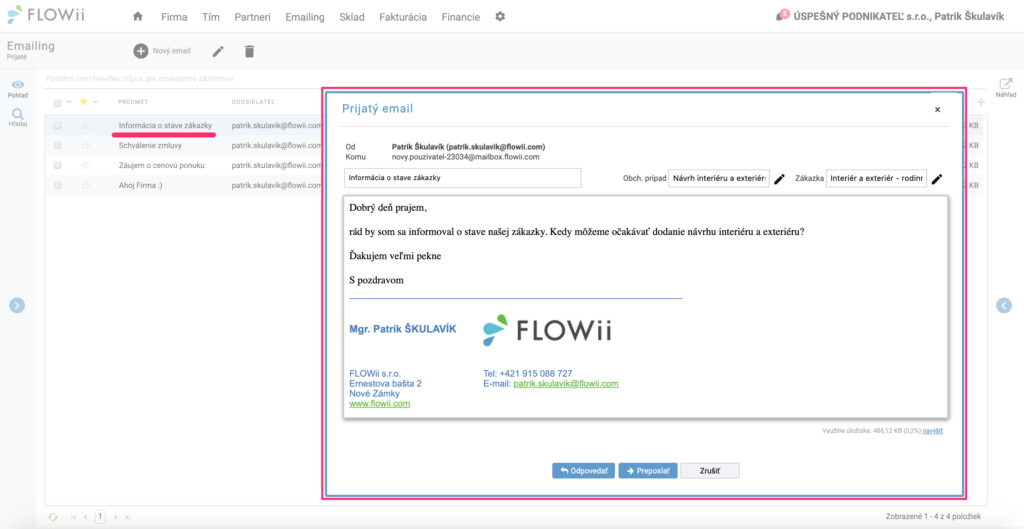Tick the select-all checkbox in table header

pos(57,103)
